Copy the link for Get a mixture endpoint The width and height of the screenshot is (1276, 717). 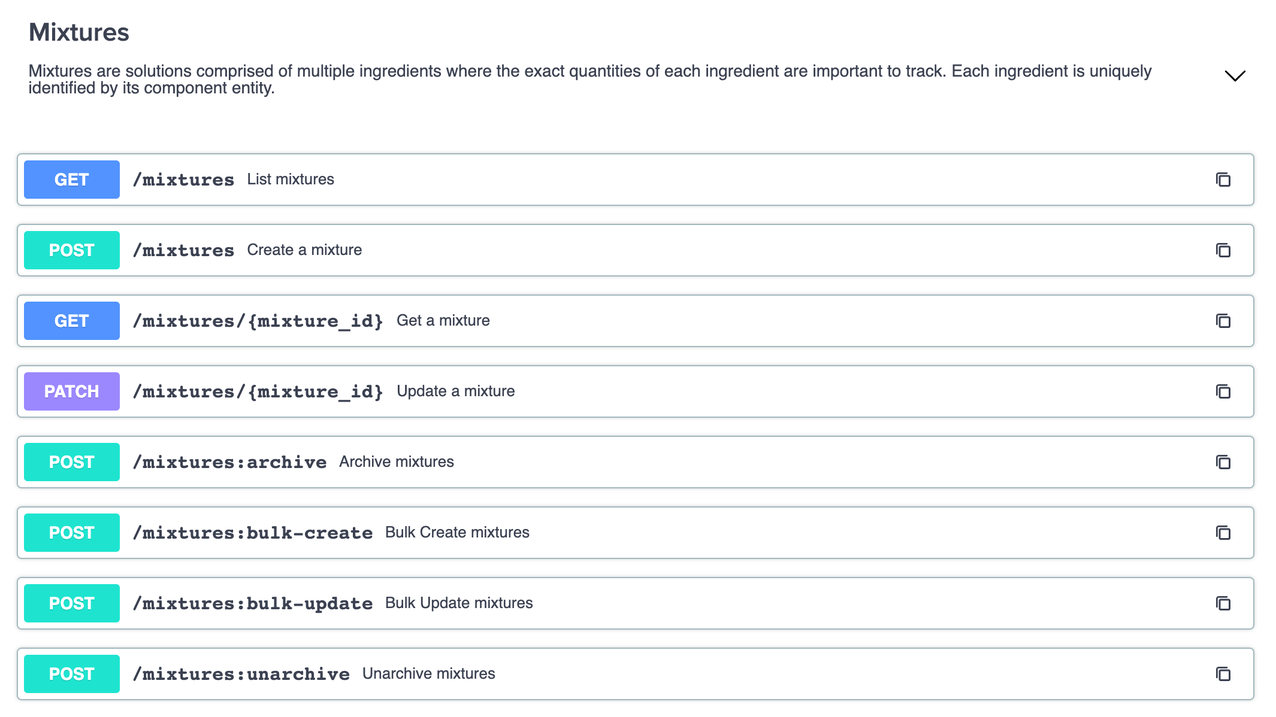[1223, 320]
